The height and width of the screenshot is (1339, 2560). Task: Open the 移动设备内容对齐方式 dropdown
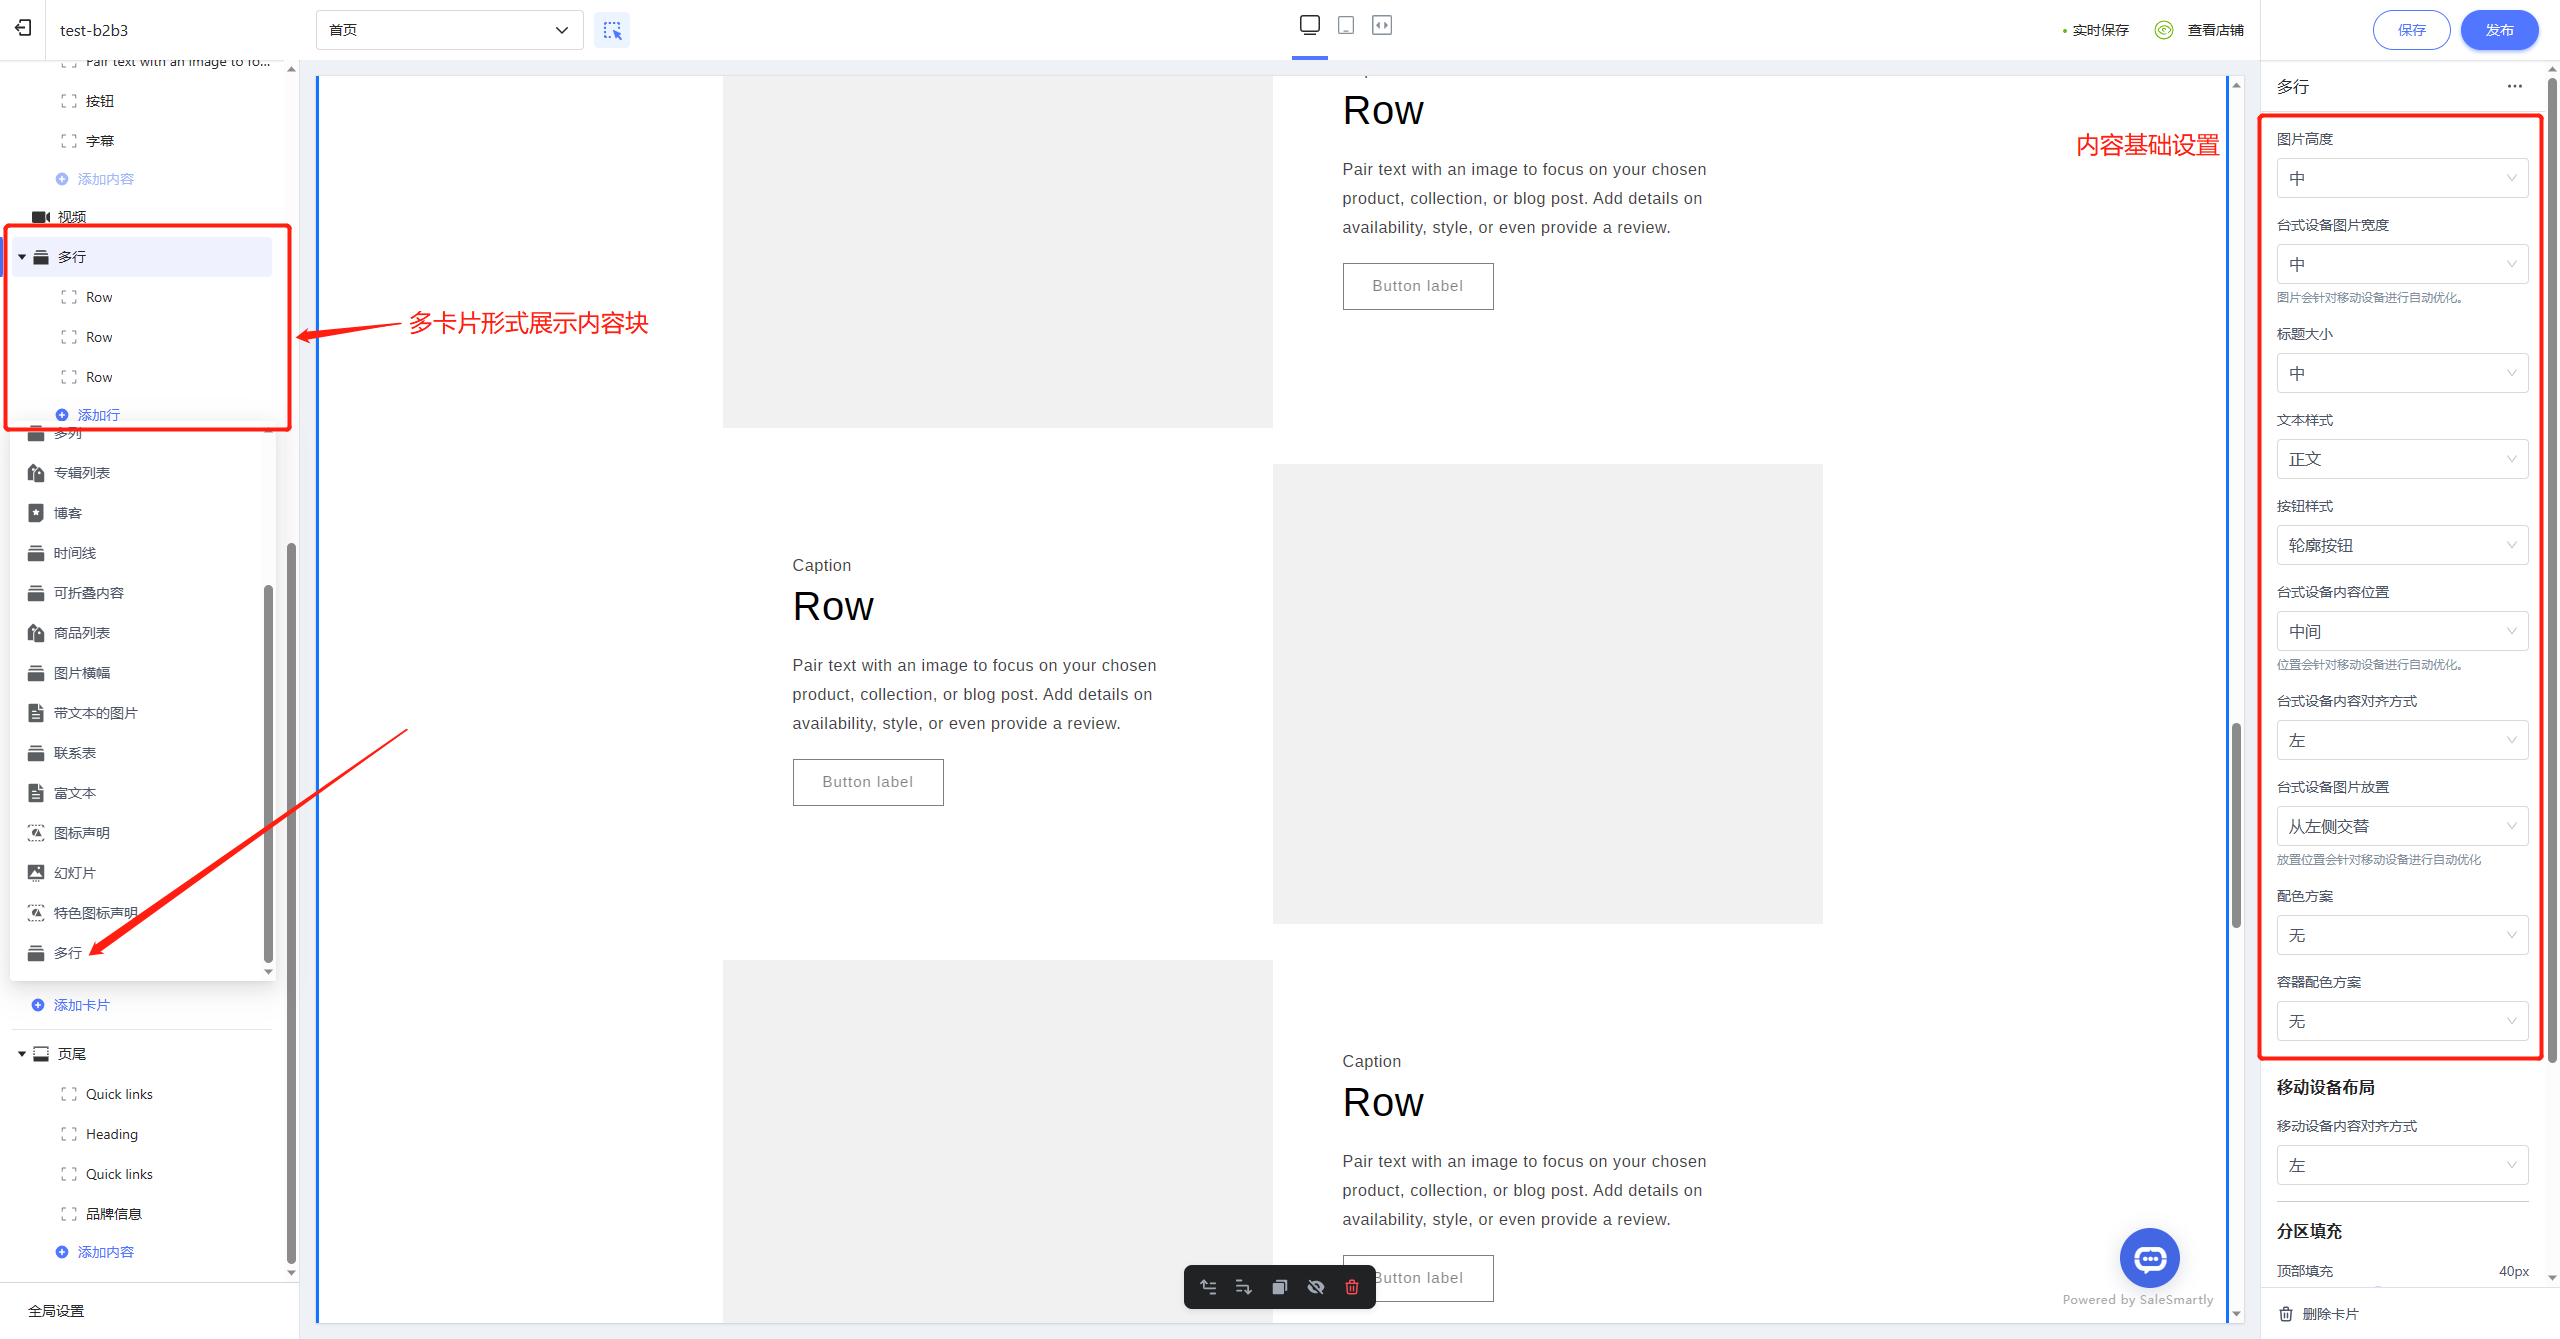coord(2403,1165)
